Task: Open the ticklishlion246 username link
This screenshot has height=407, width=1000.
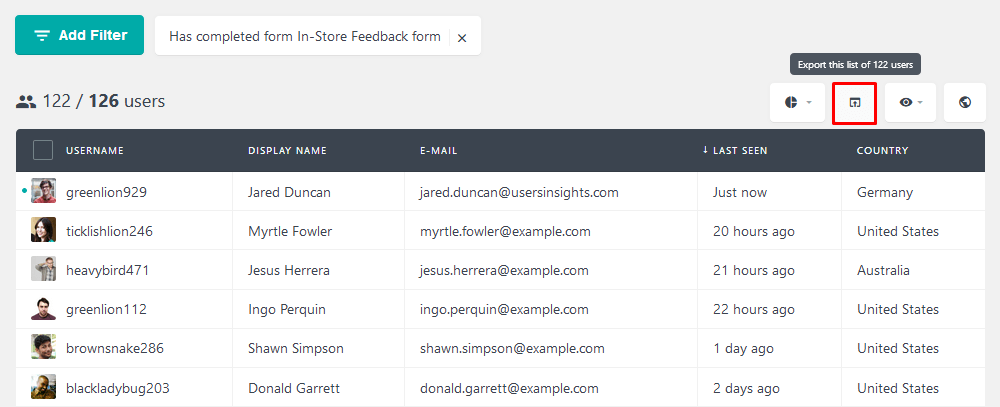Action: 110,231
